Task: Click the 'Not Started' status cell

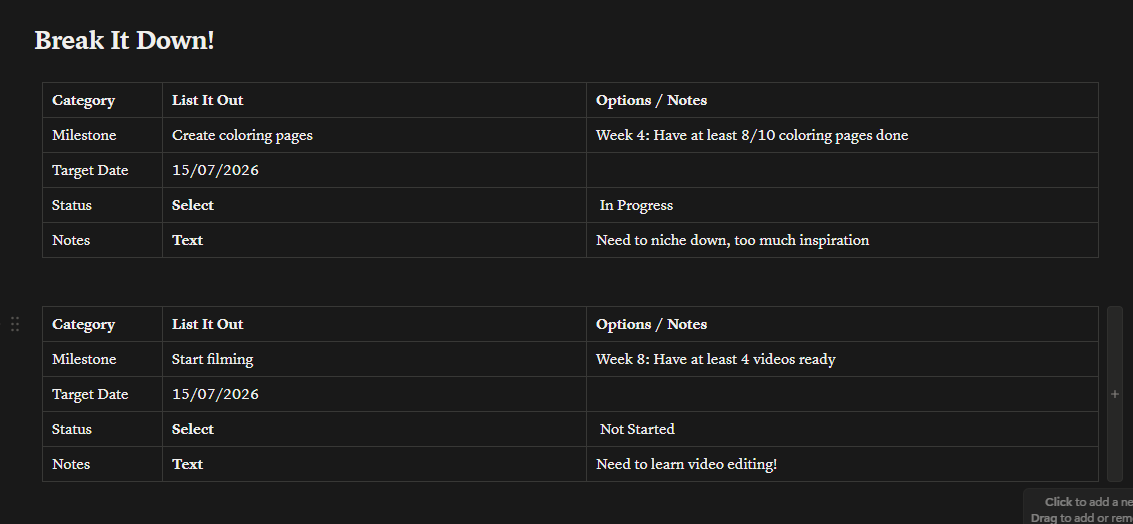Action: (x=843, y=429)
